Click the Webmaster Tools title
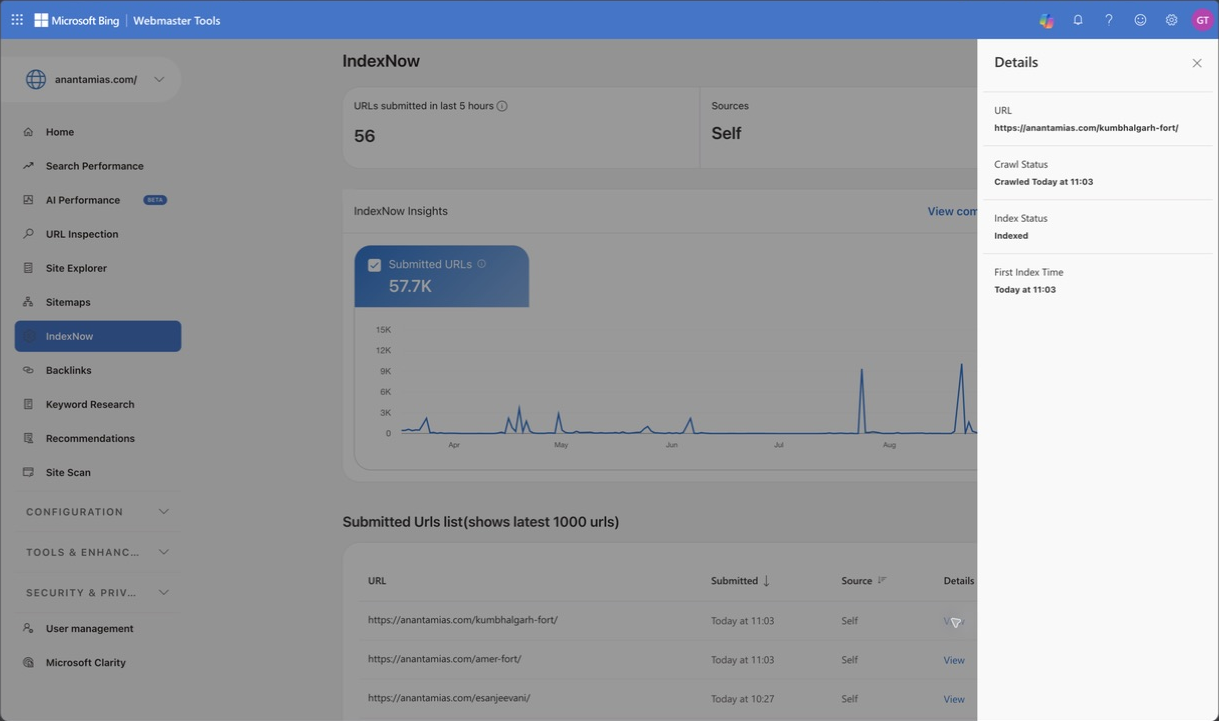 (x=177, y=20)
